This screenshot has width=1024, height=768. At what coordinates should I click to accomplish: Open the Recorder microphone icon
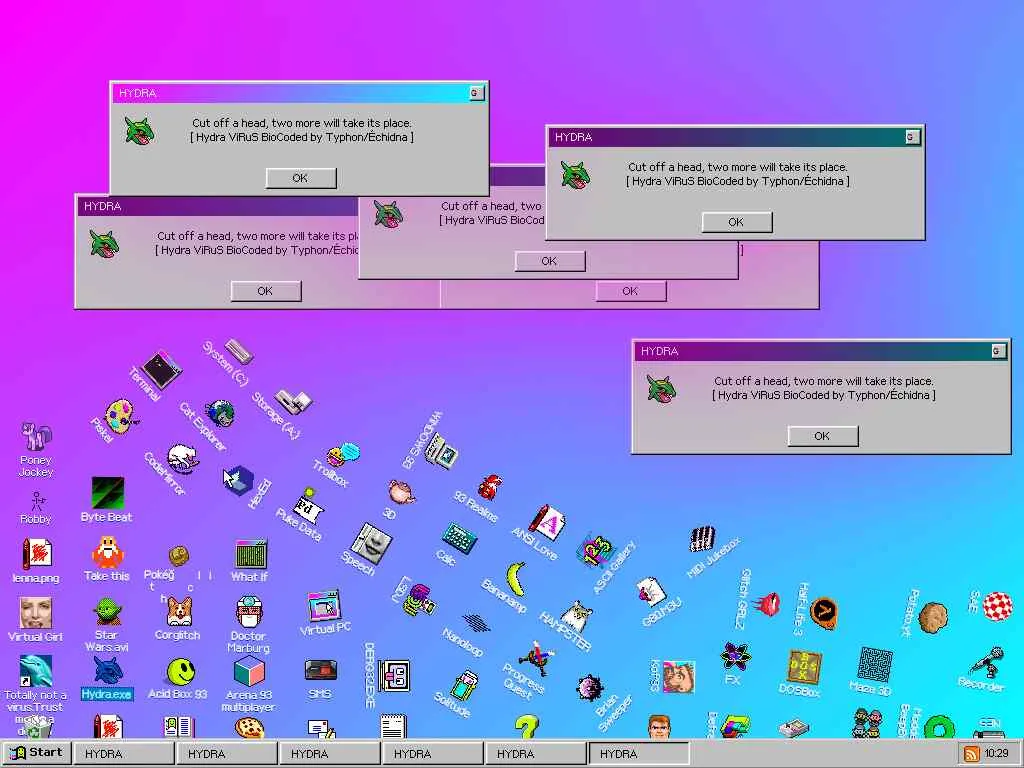click(986, 662)
